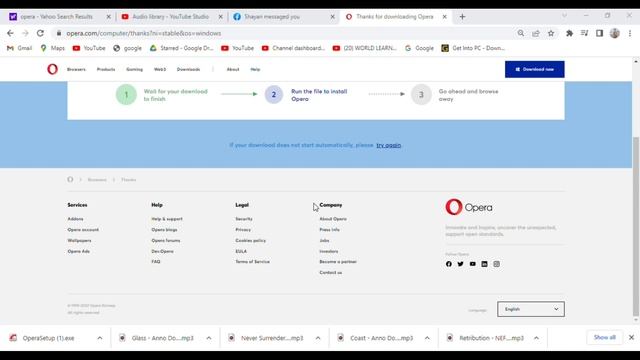Click the browser back arrow
The image size is (640, 360).
point(10,33)
